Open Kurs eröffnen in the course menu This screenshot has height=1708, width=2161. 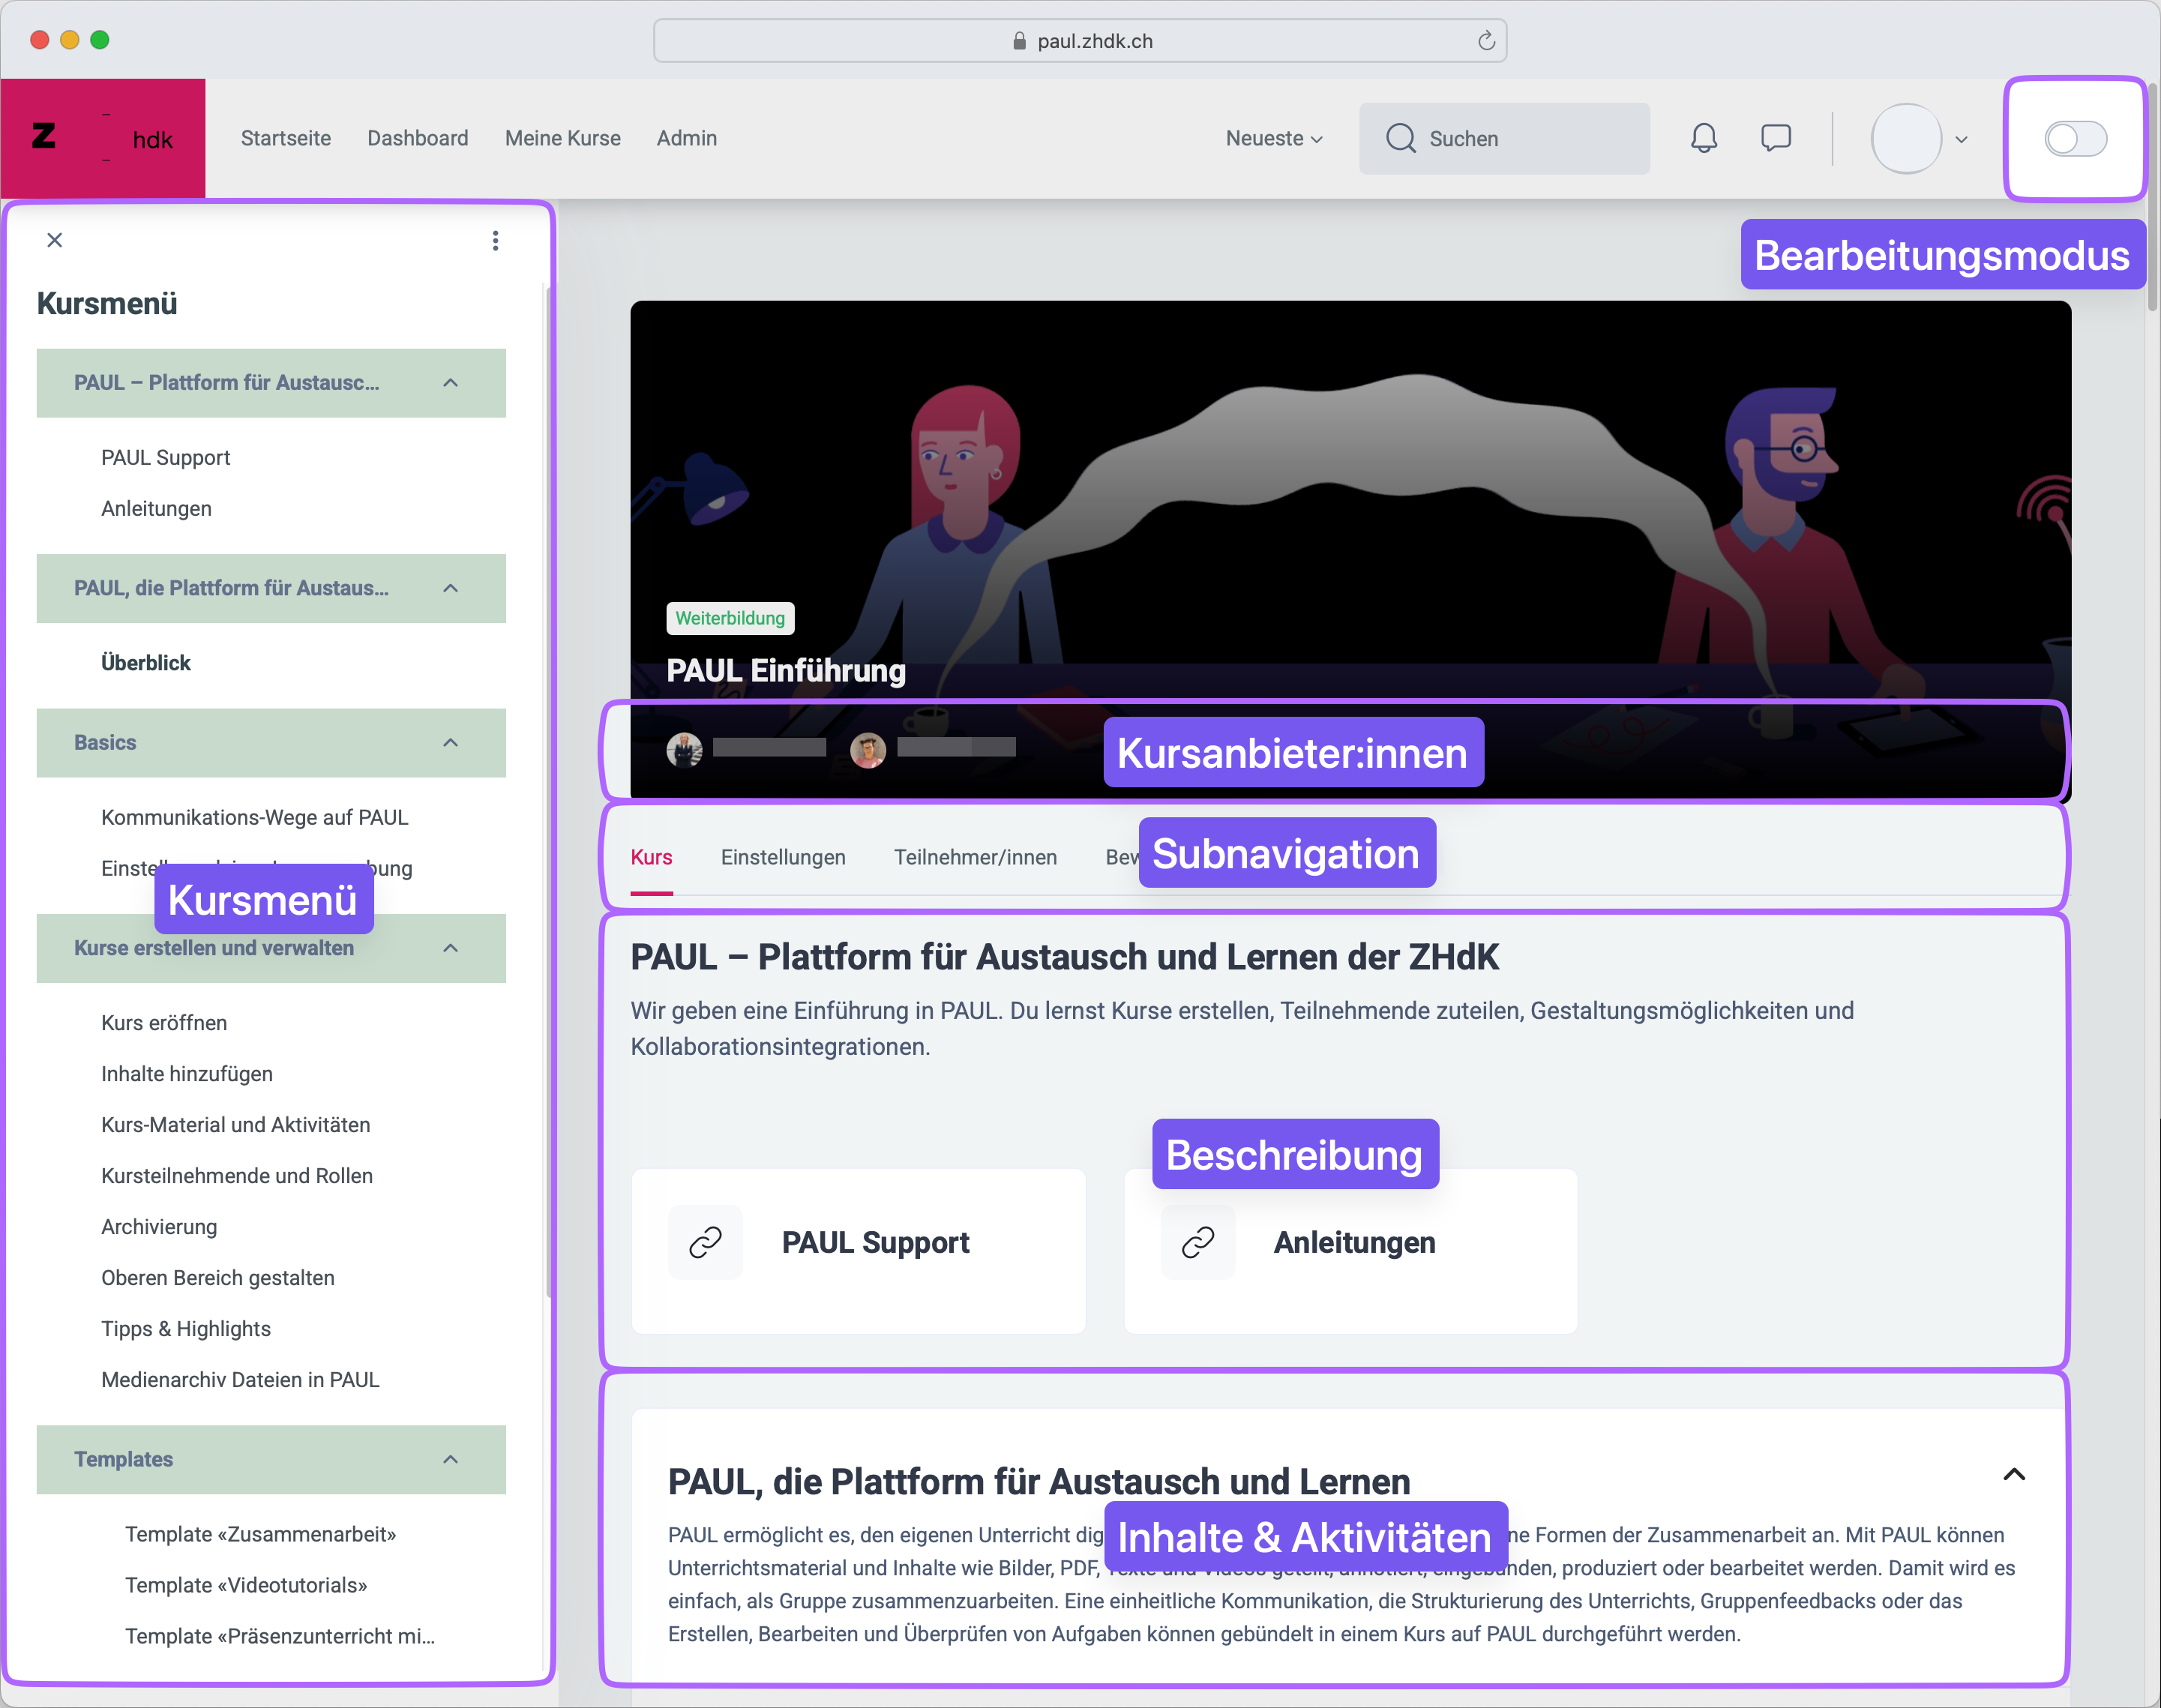164,1022
